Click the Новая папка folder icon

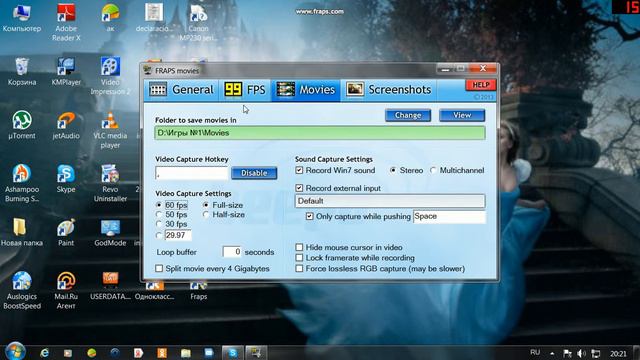(22, 232)
